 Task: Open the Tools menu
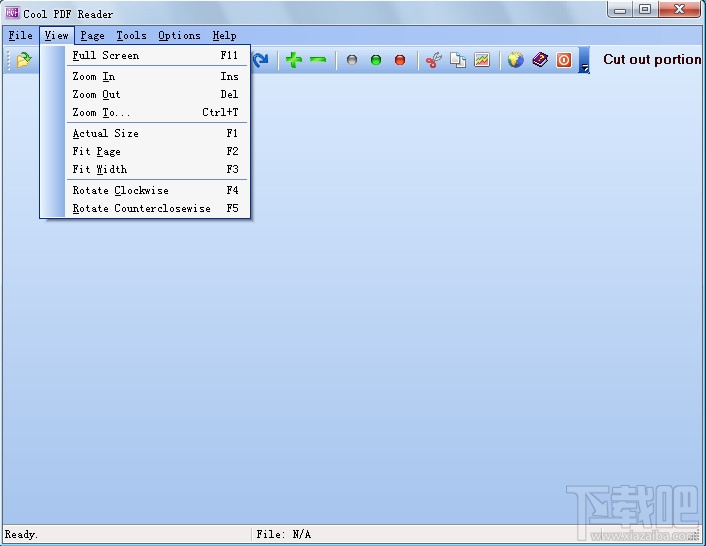(131, 36)
